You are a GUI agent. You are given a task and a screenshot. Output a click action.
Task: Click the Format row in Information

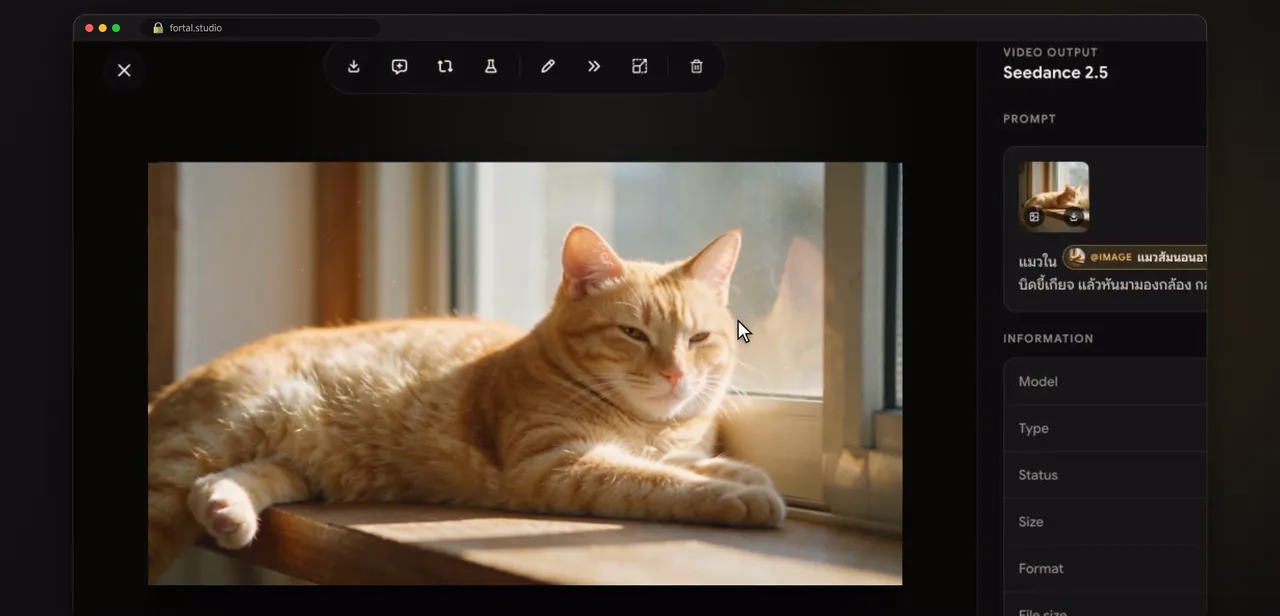(1105, 568)
